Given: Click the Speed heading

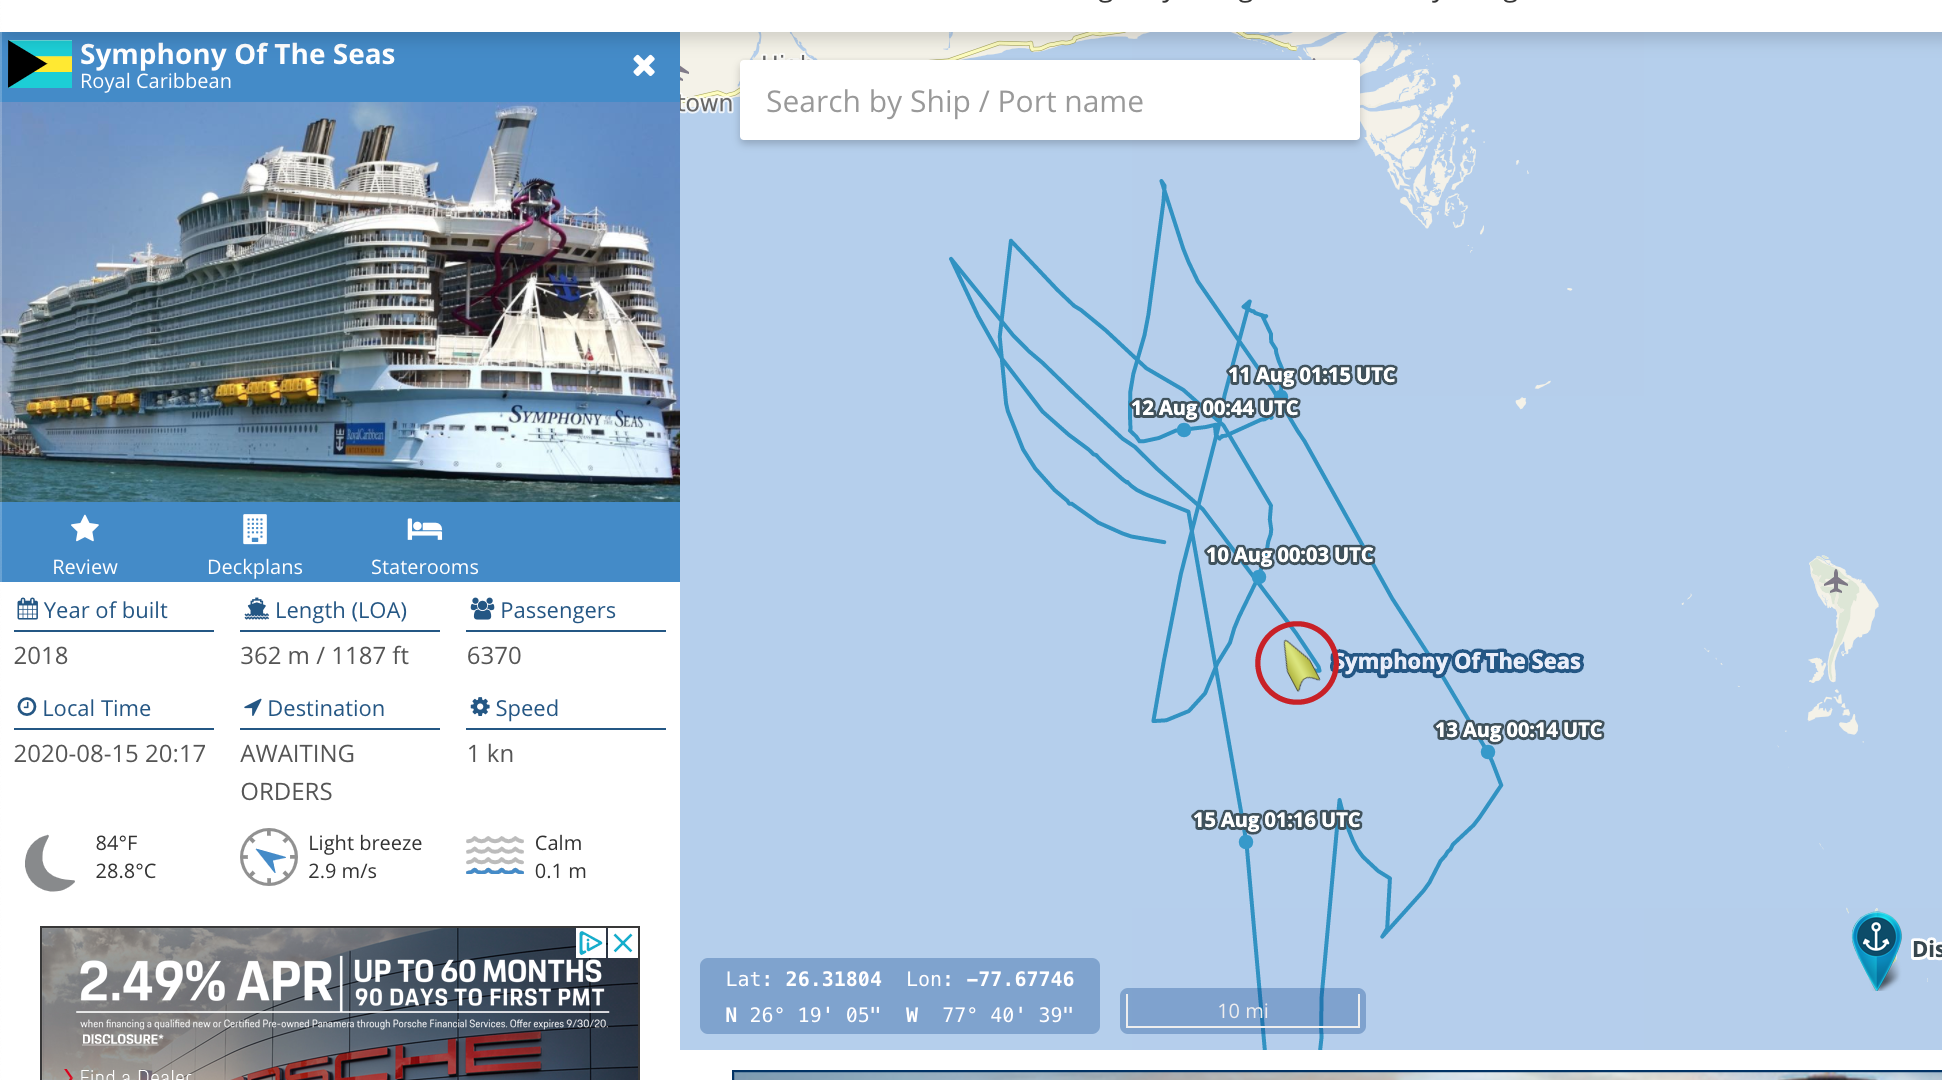Looking at the screenshot, I should (527, 708).
